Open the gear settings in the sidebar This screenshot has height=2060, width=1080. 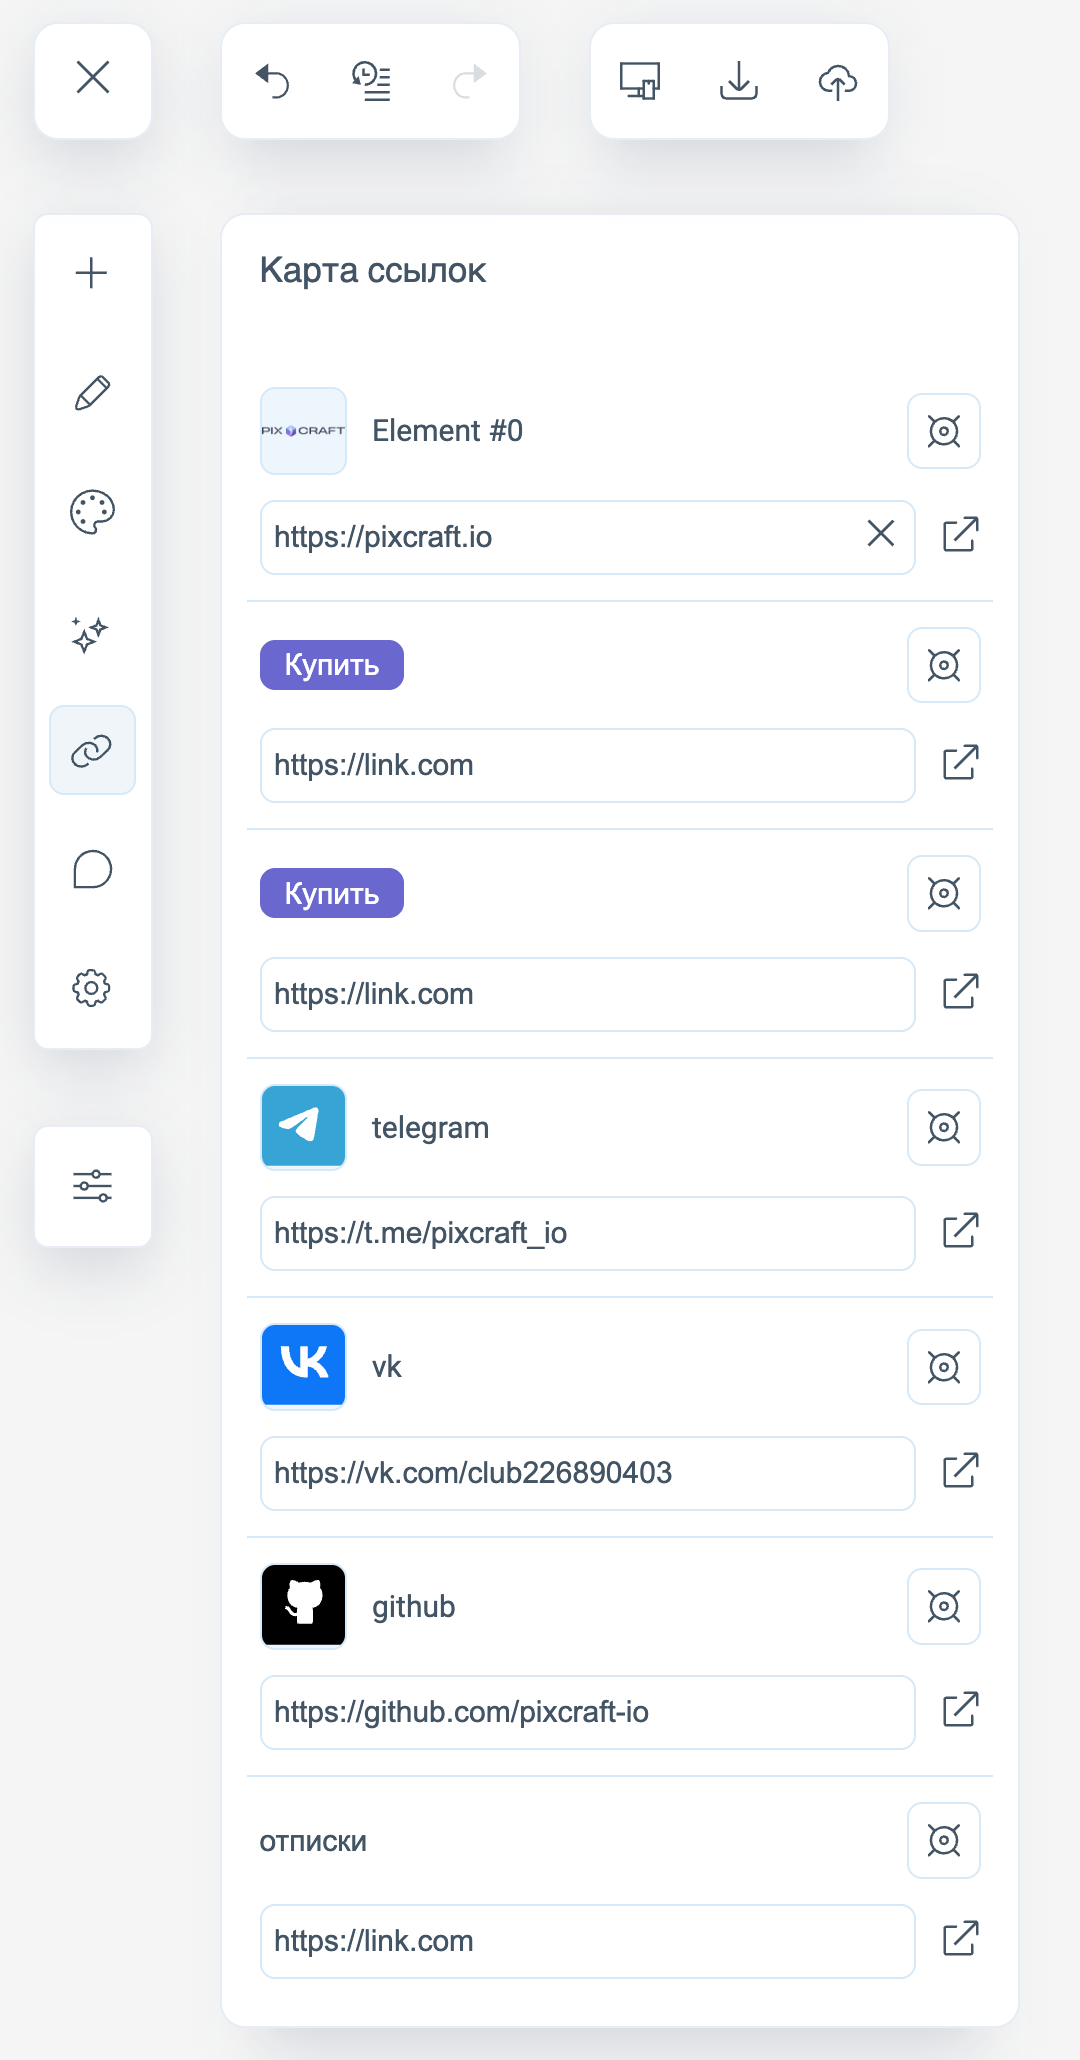(91, 988)
